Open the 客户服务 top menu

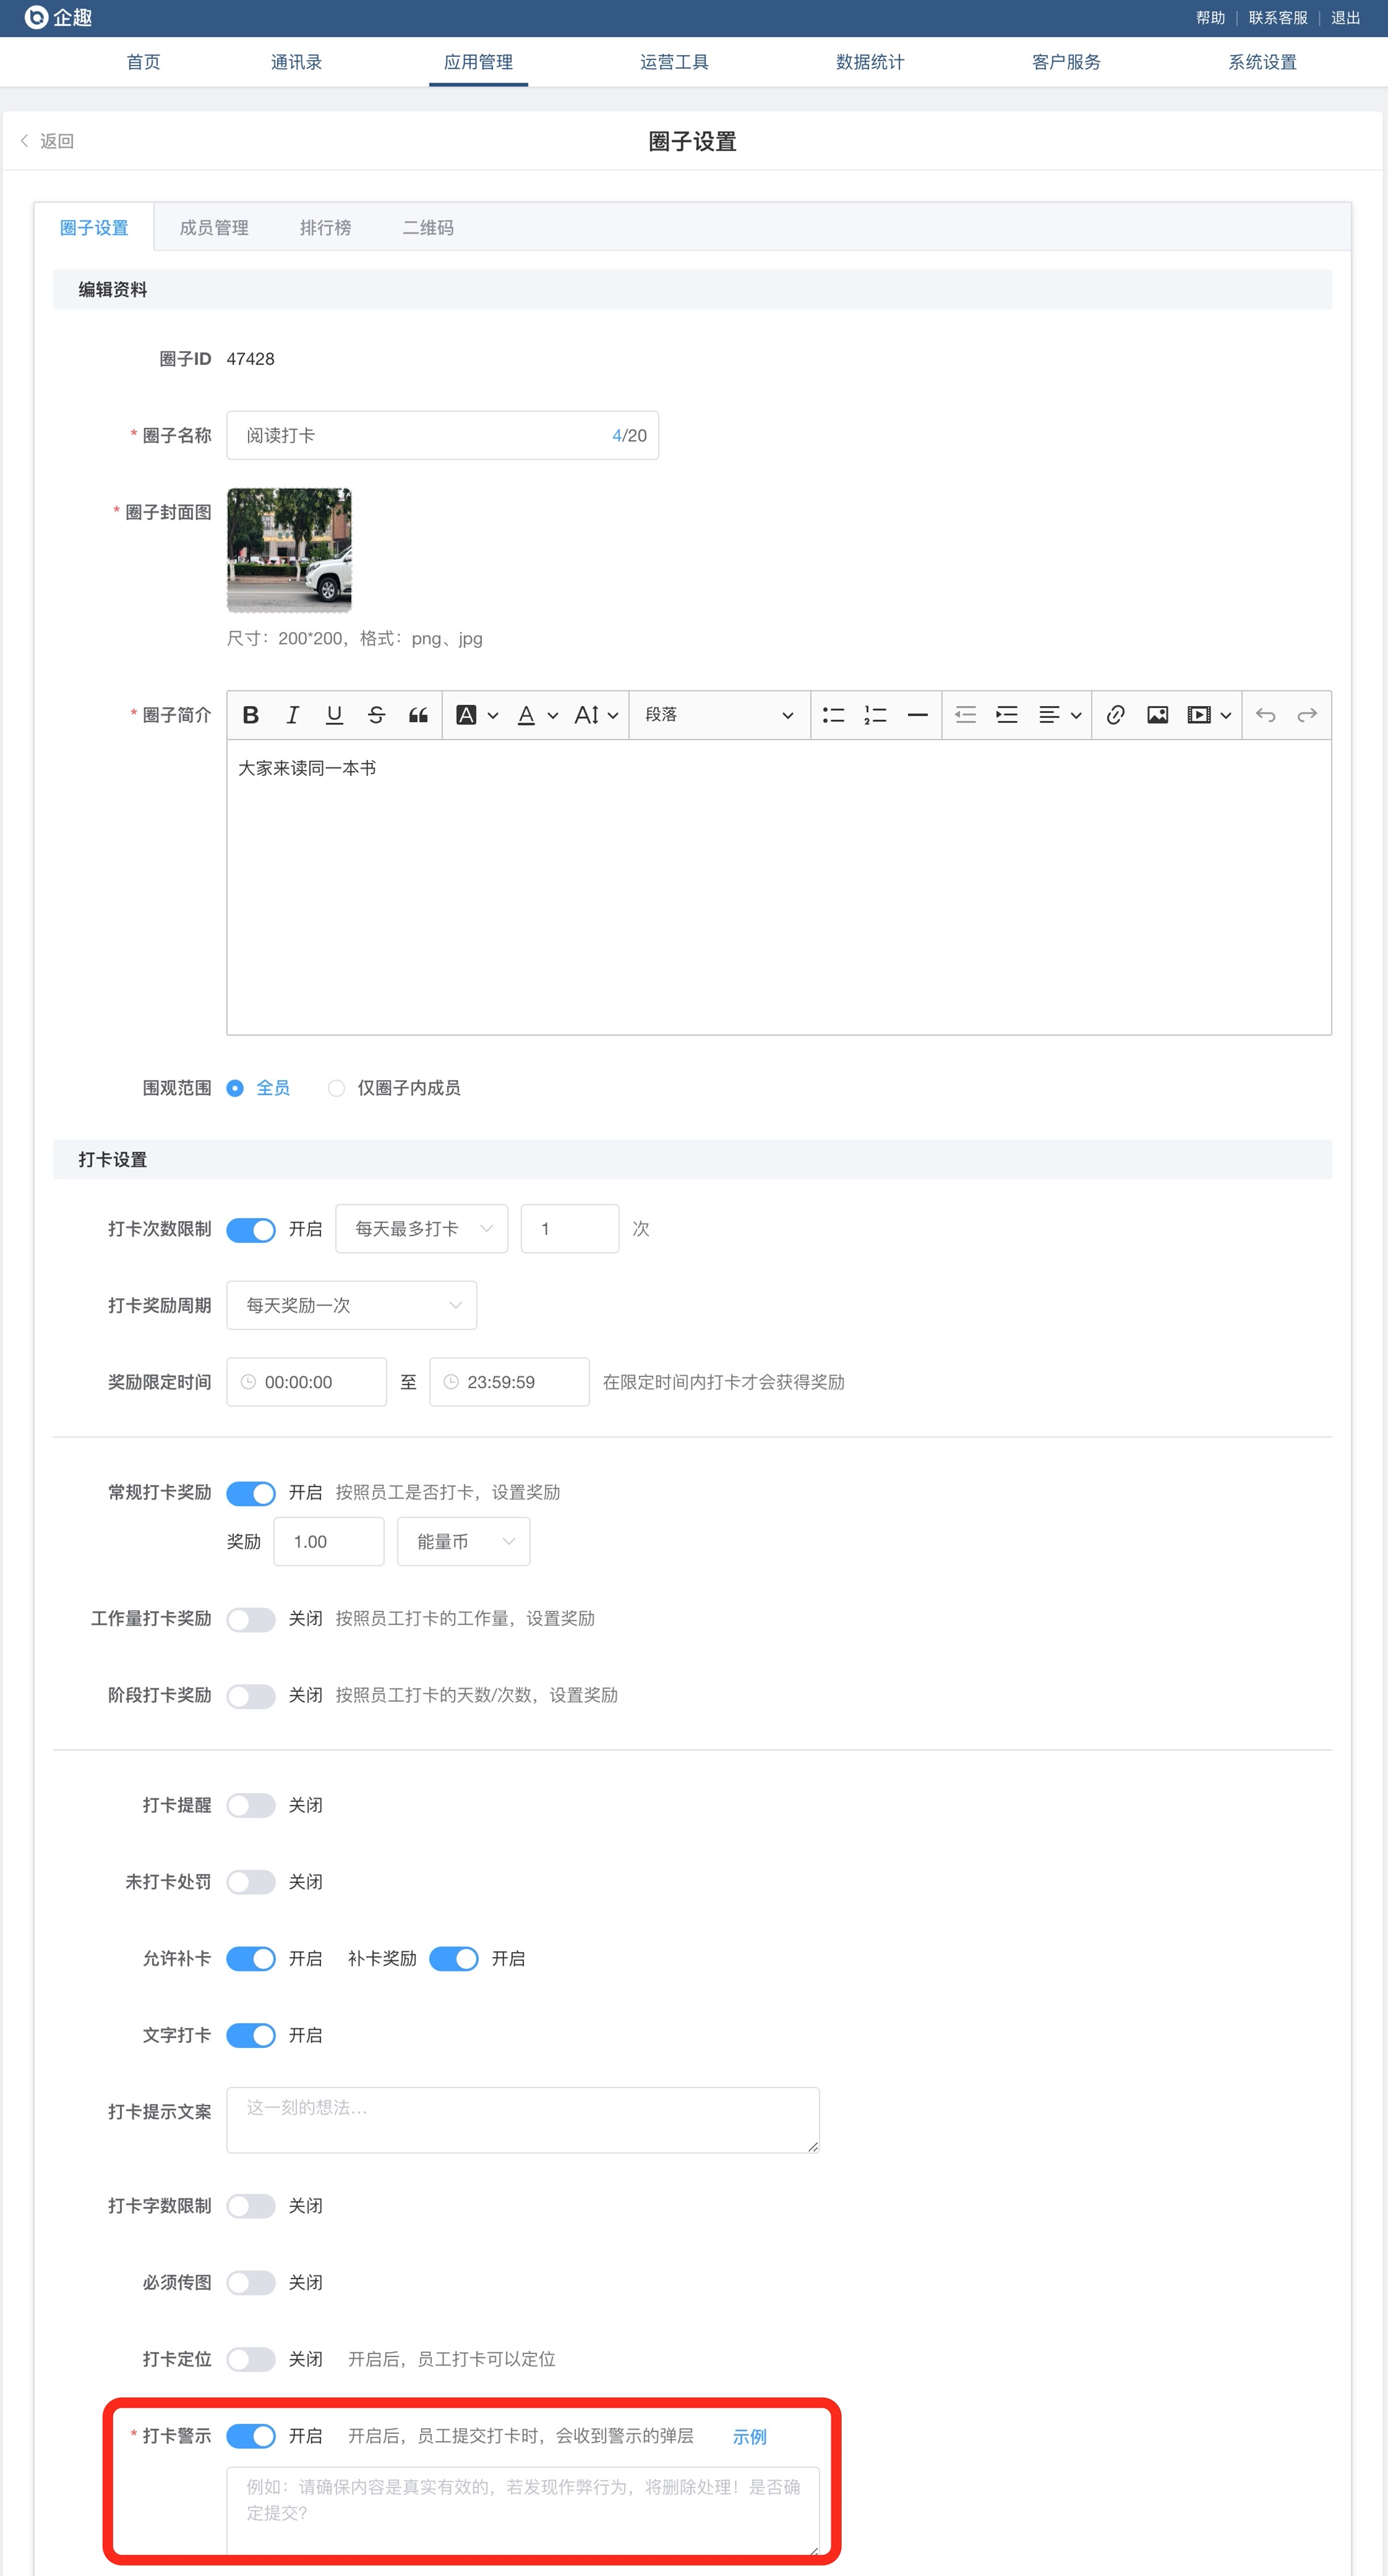(x=1066, y=62)
